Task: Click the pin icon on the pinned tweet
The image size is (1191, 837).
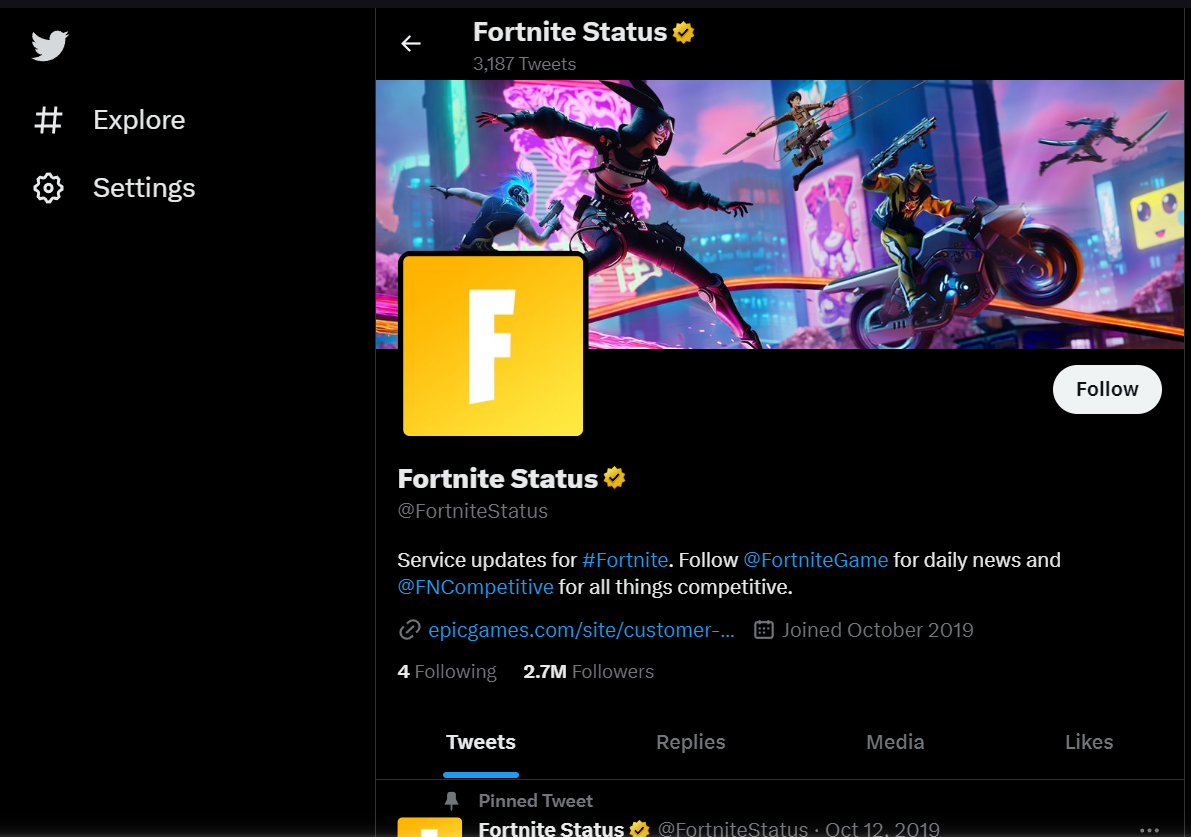Action: pos(452,800)
